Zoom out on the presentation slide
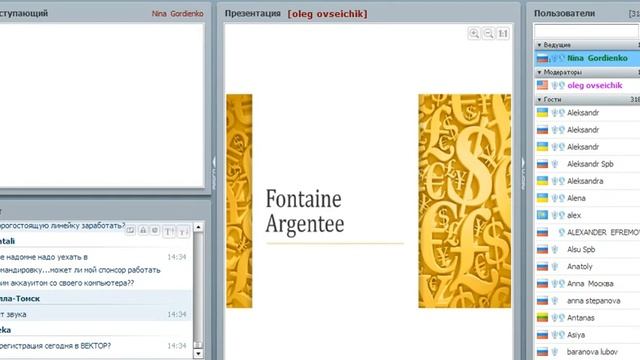 (489, 33)
